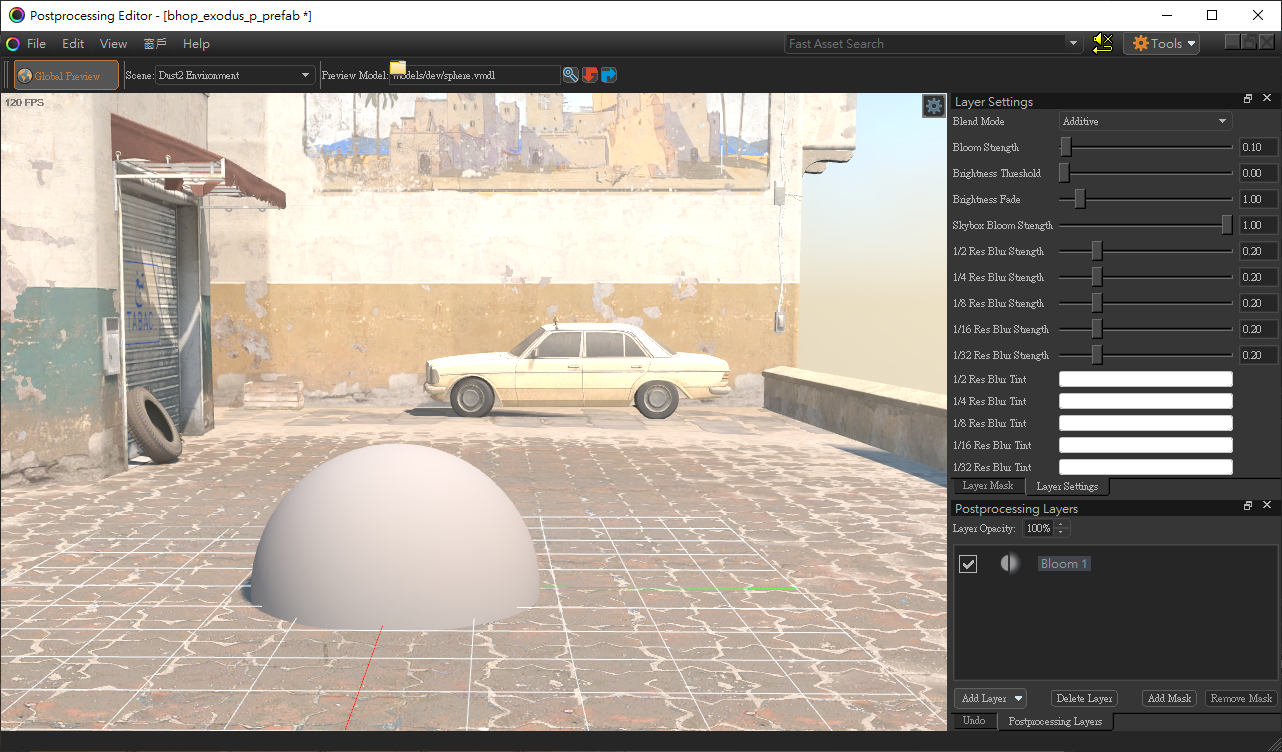Open the View menu
The width and height of the screenshot is (1282, 752).
113,44
